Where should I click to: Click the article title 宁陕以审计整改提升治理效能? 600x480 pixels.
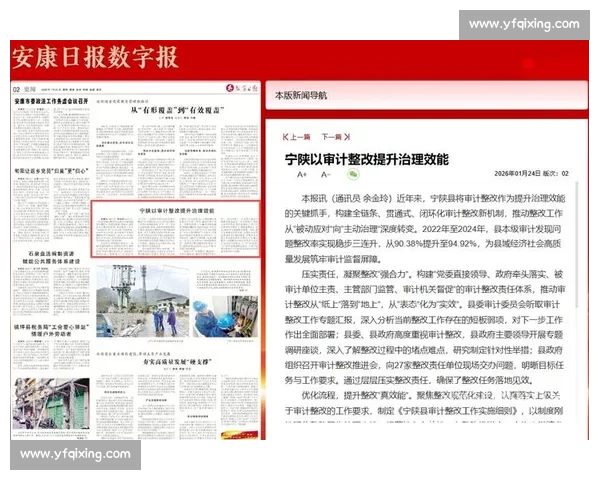367,159
